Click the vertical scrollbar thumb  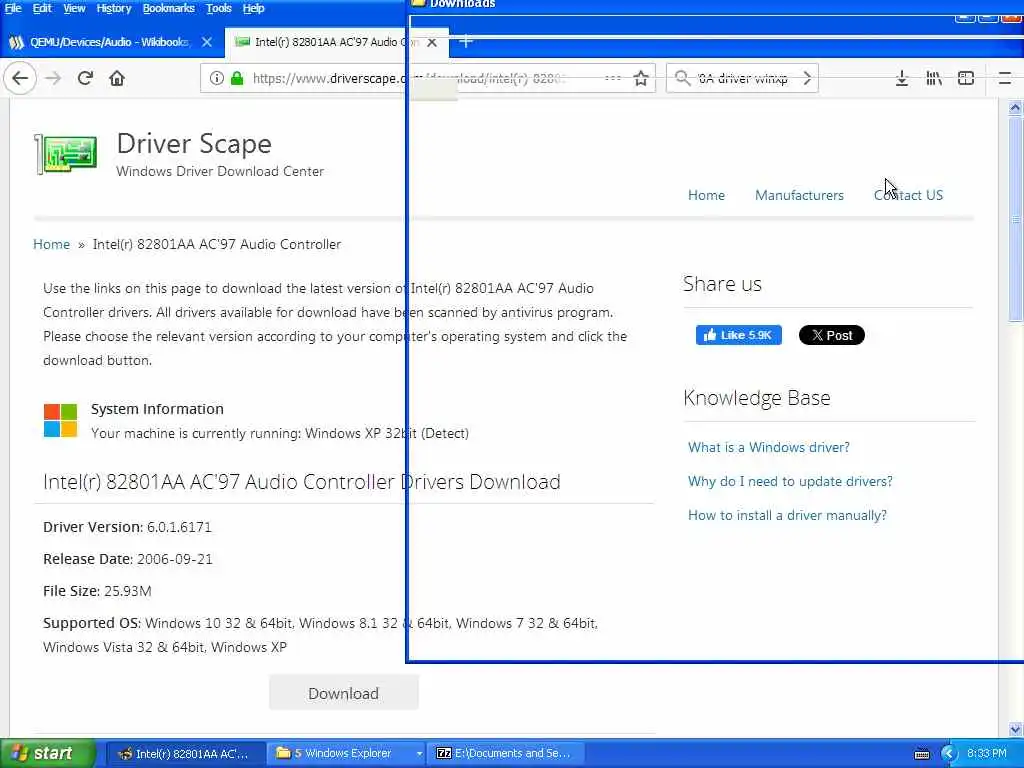1015,219
